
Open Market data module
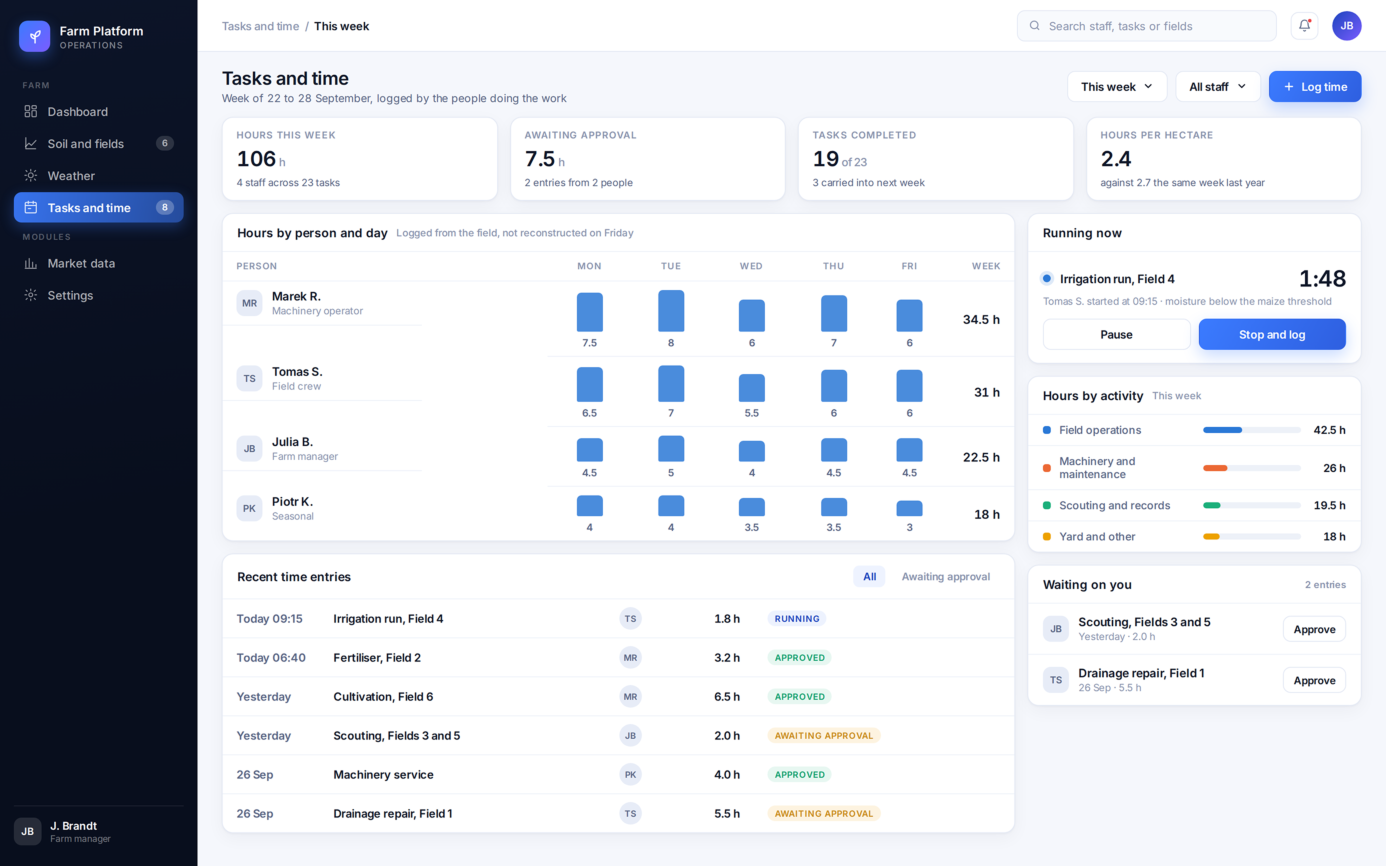[x=98, y=263]
